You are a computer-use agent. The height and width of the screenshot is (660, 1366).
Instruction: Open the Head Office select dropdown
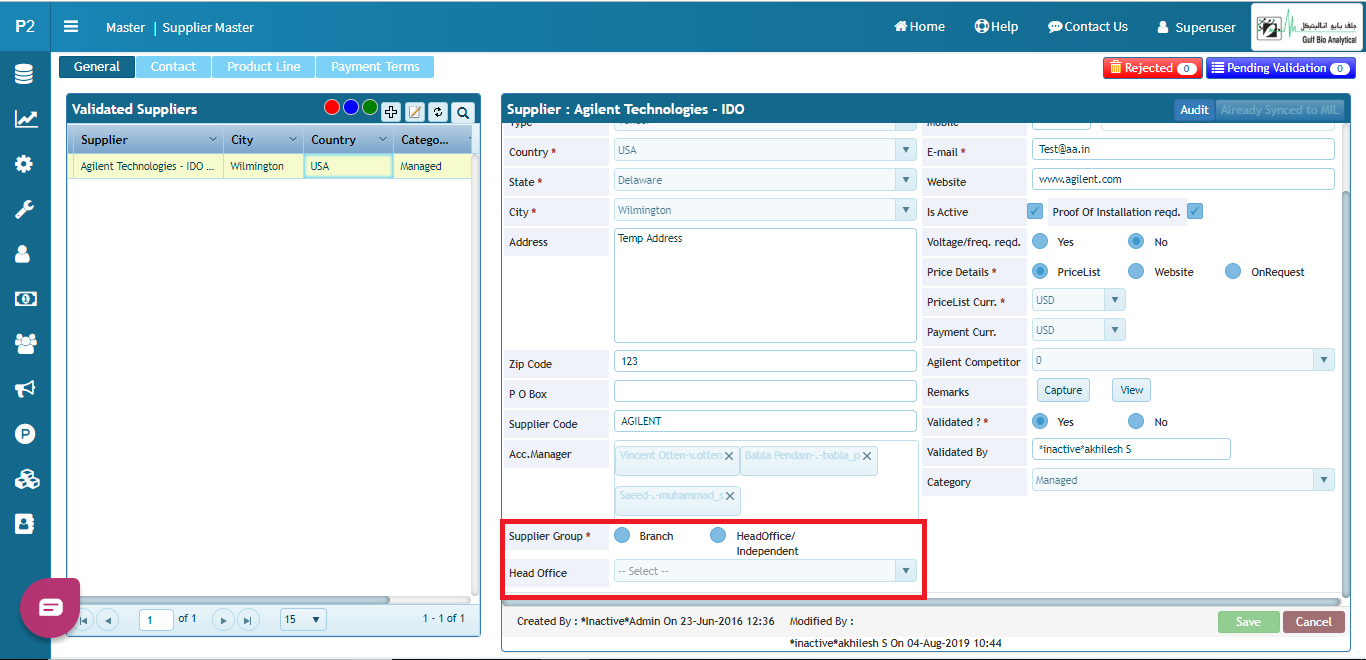tap(906, 571)
